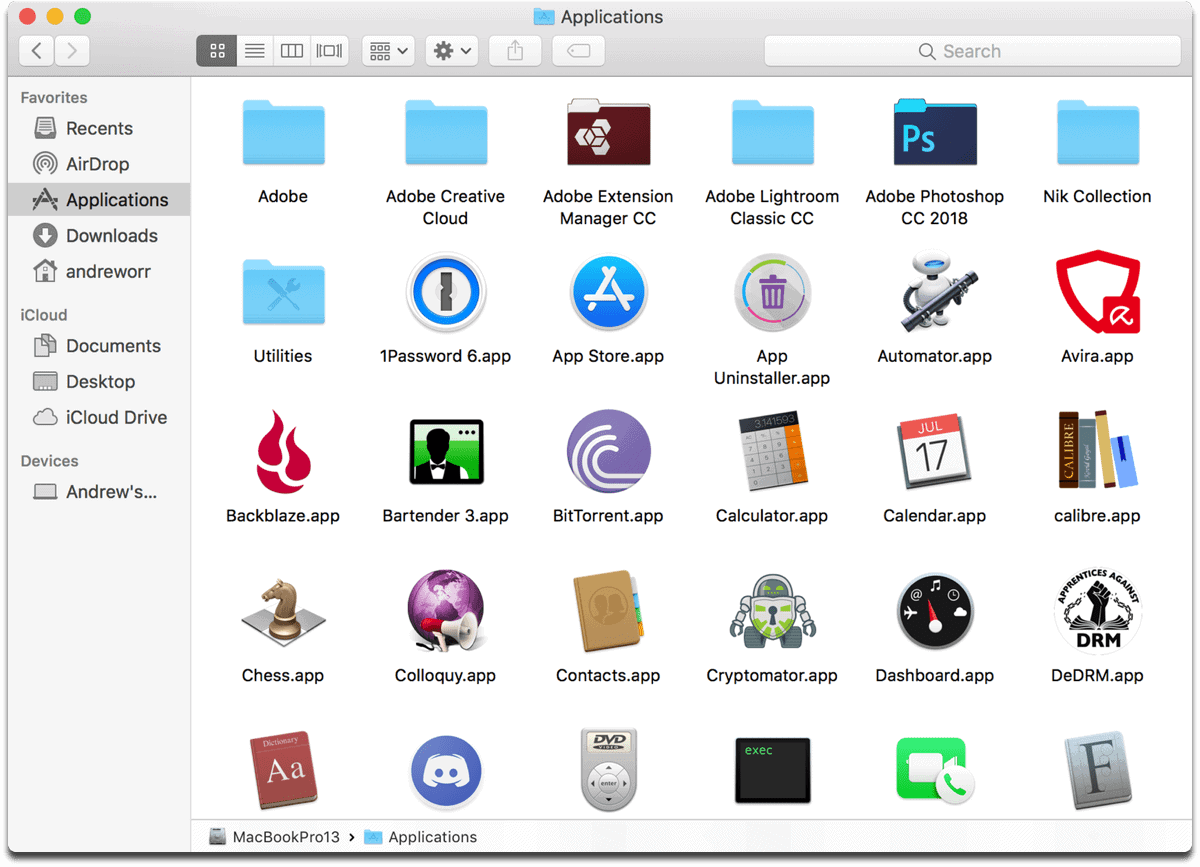
Task: Launch the Calculator app
Action: (x=771, y=451)
